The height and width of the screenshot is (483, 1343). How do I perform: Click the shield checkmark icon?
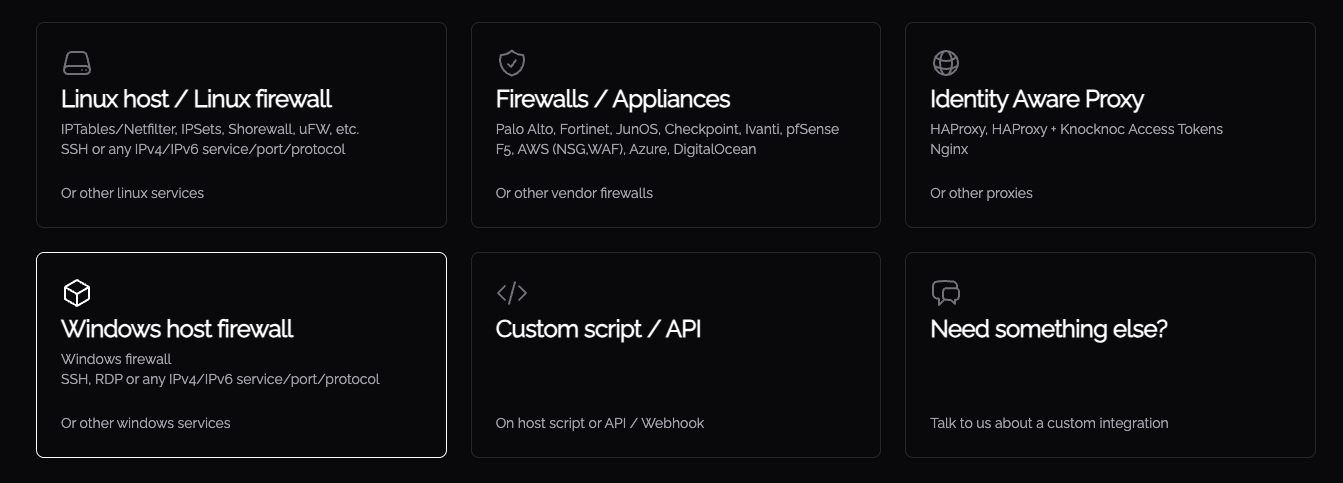[512, 63]
